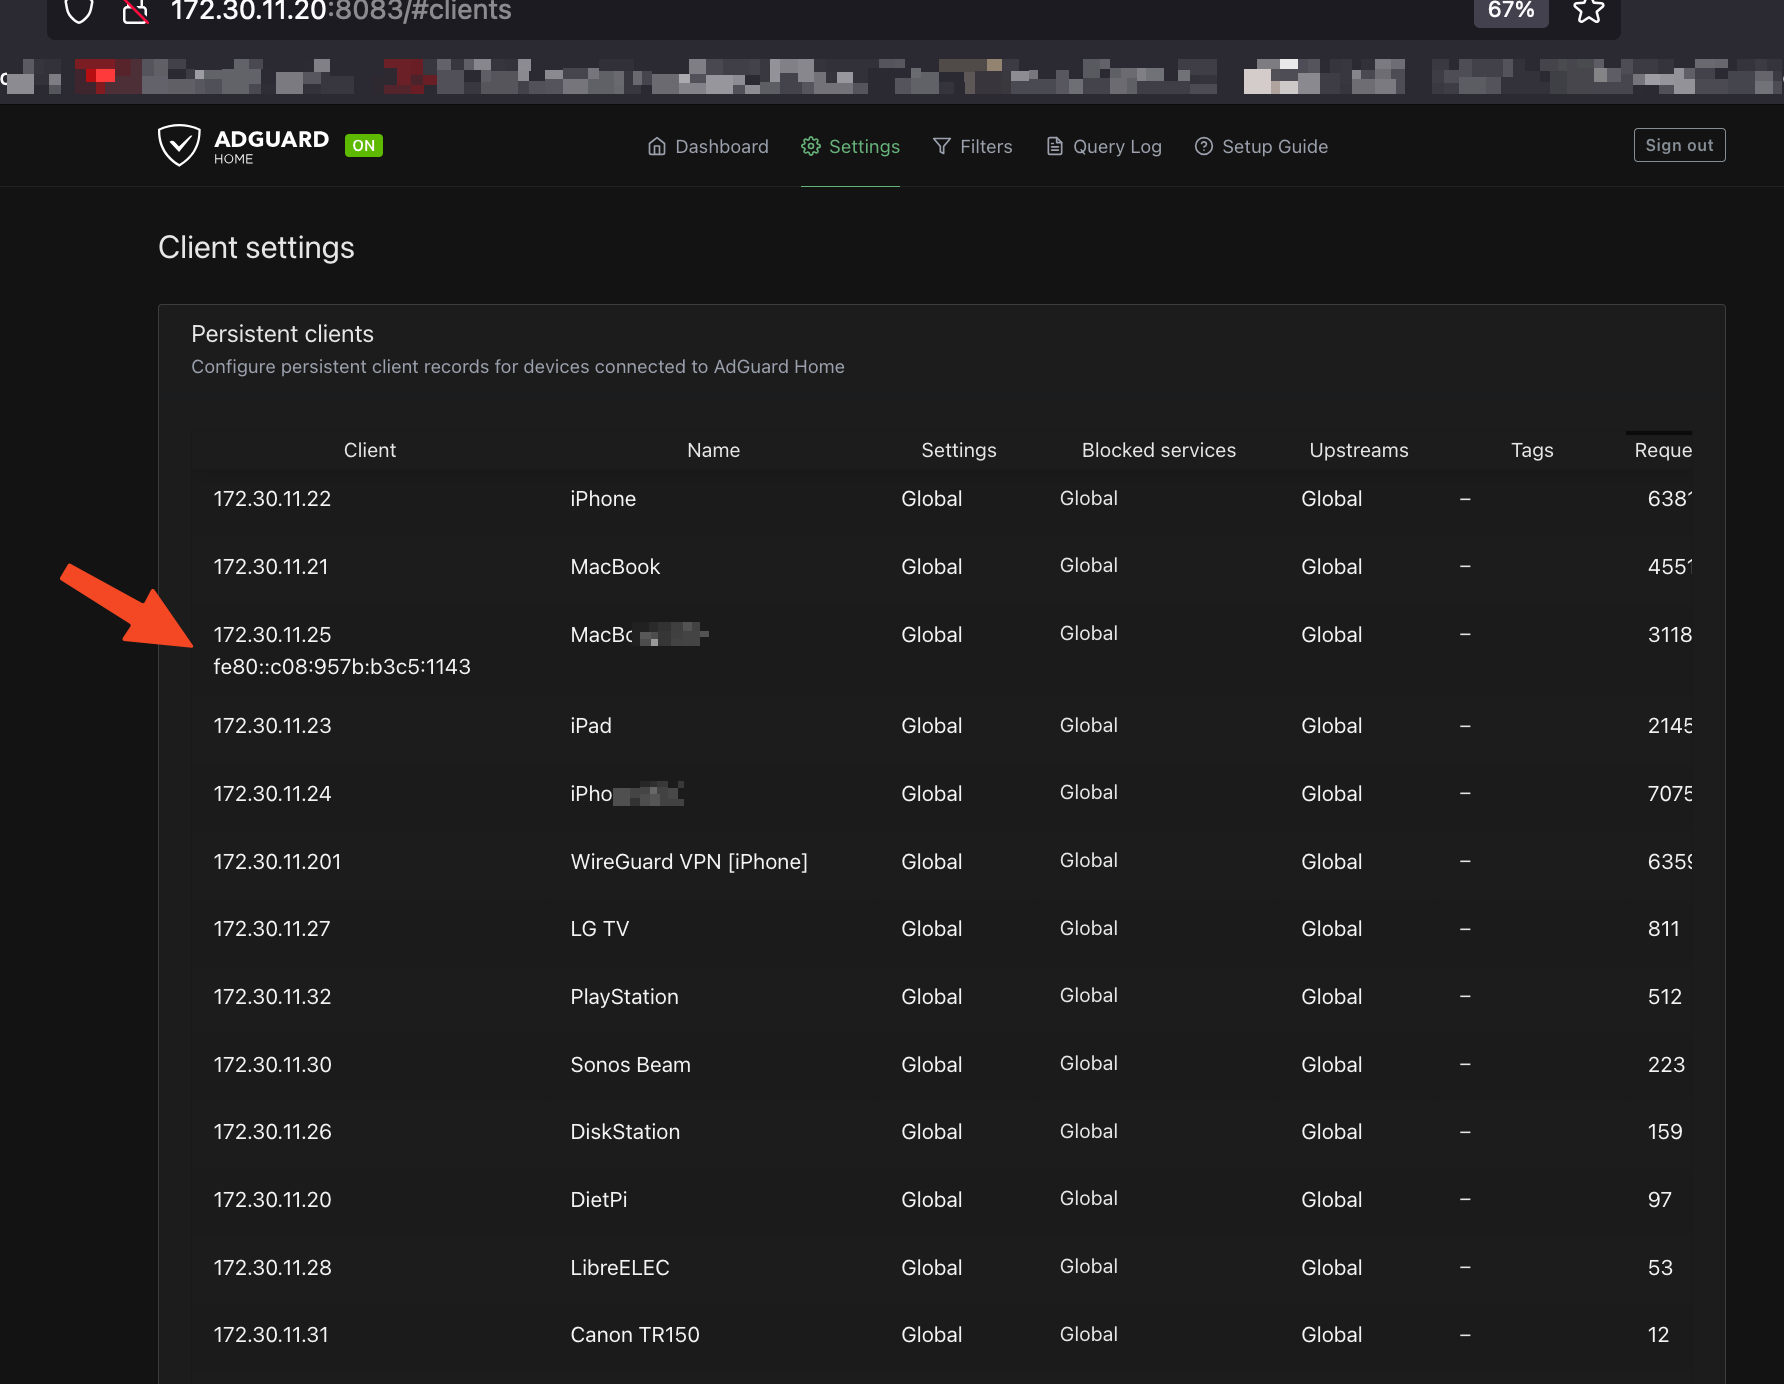Sort by the Client column header
The width and height of the screenshot is (1784, 1384).
point(370,450)
